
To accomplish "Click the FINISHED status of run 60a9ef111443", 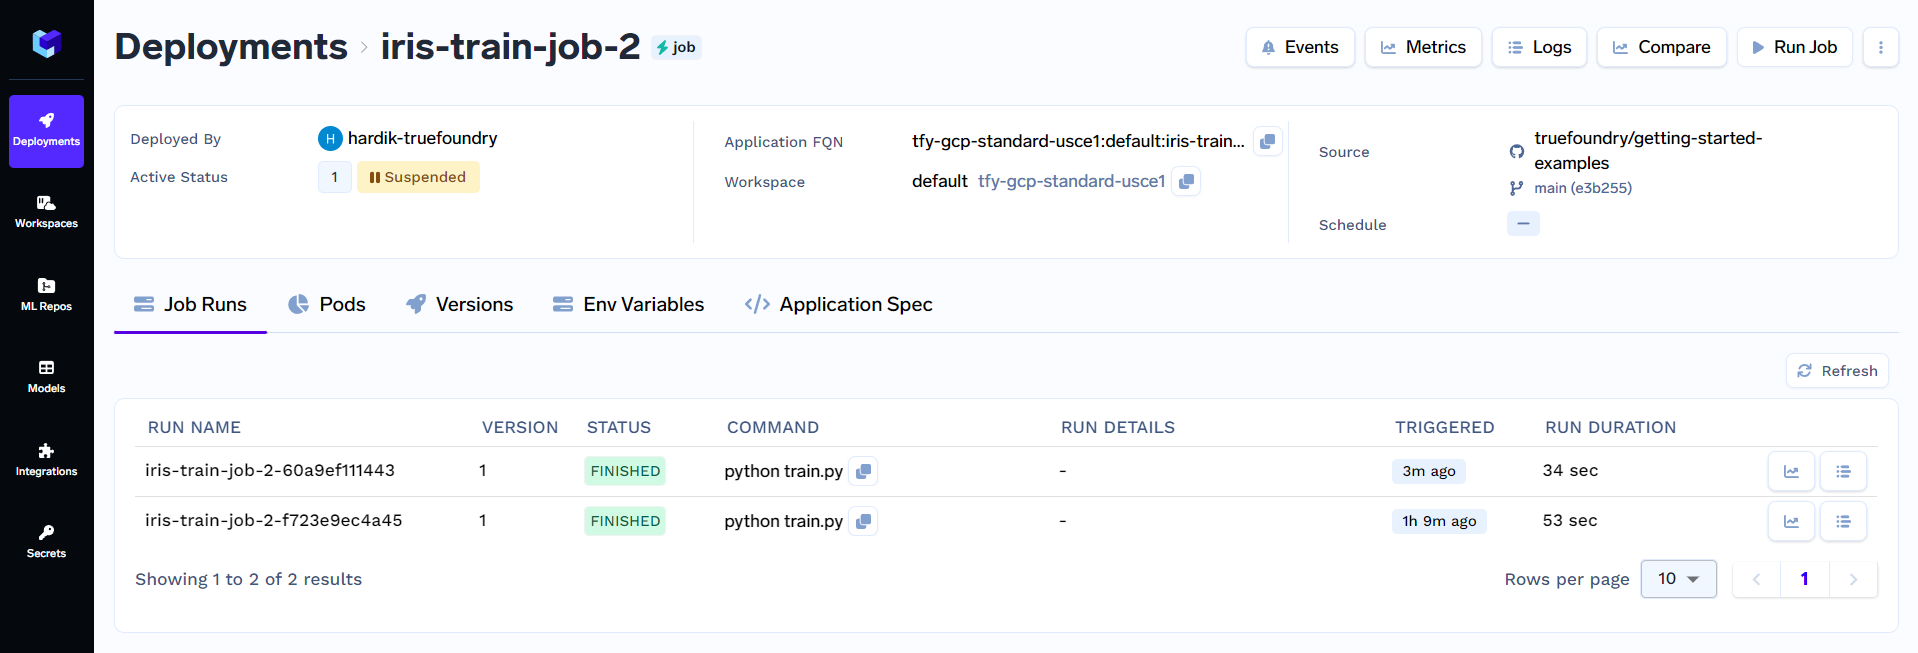I will point(625,471).
